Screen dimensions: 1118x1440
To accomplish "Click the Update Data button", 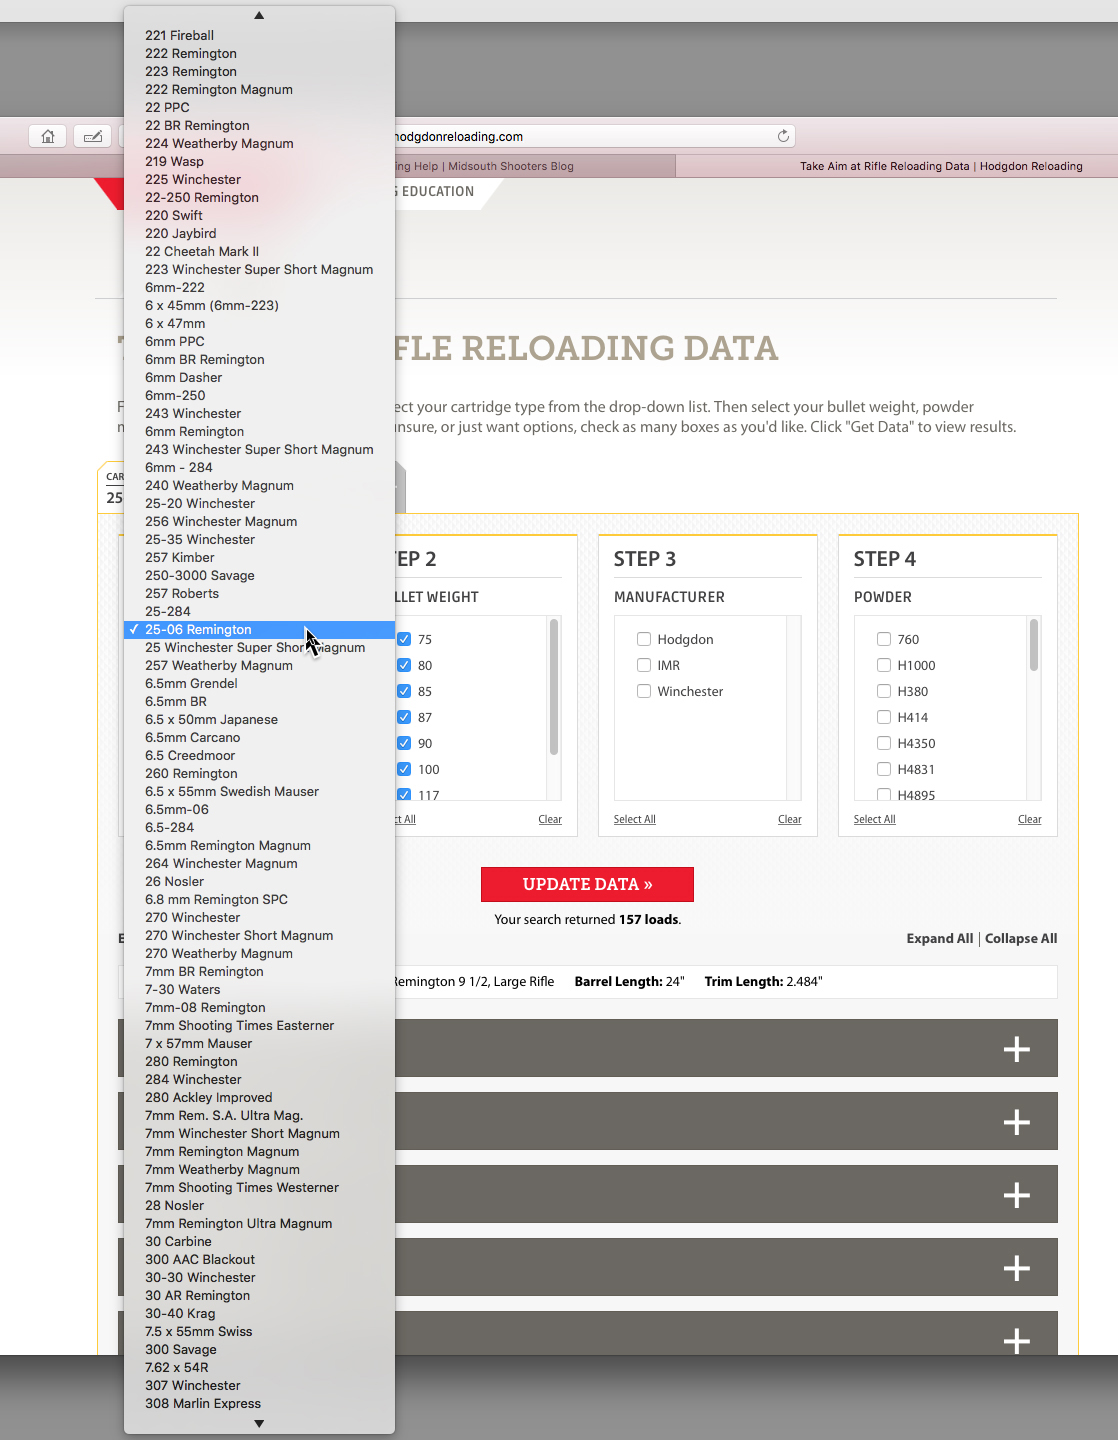I will [587, 884].
